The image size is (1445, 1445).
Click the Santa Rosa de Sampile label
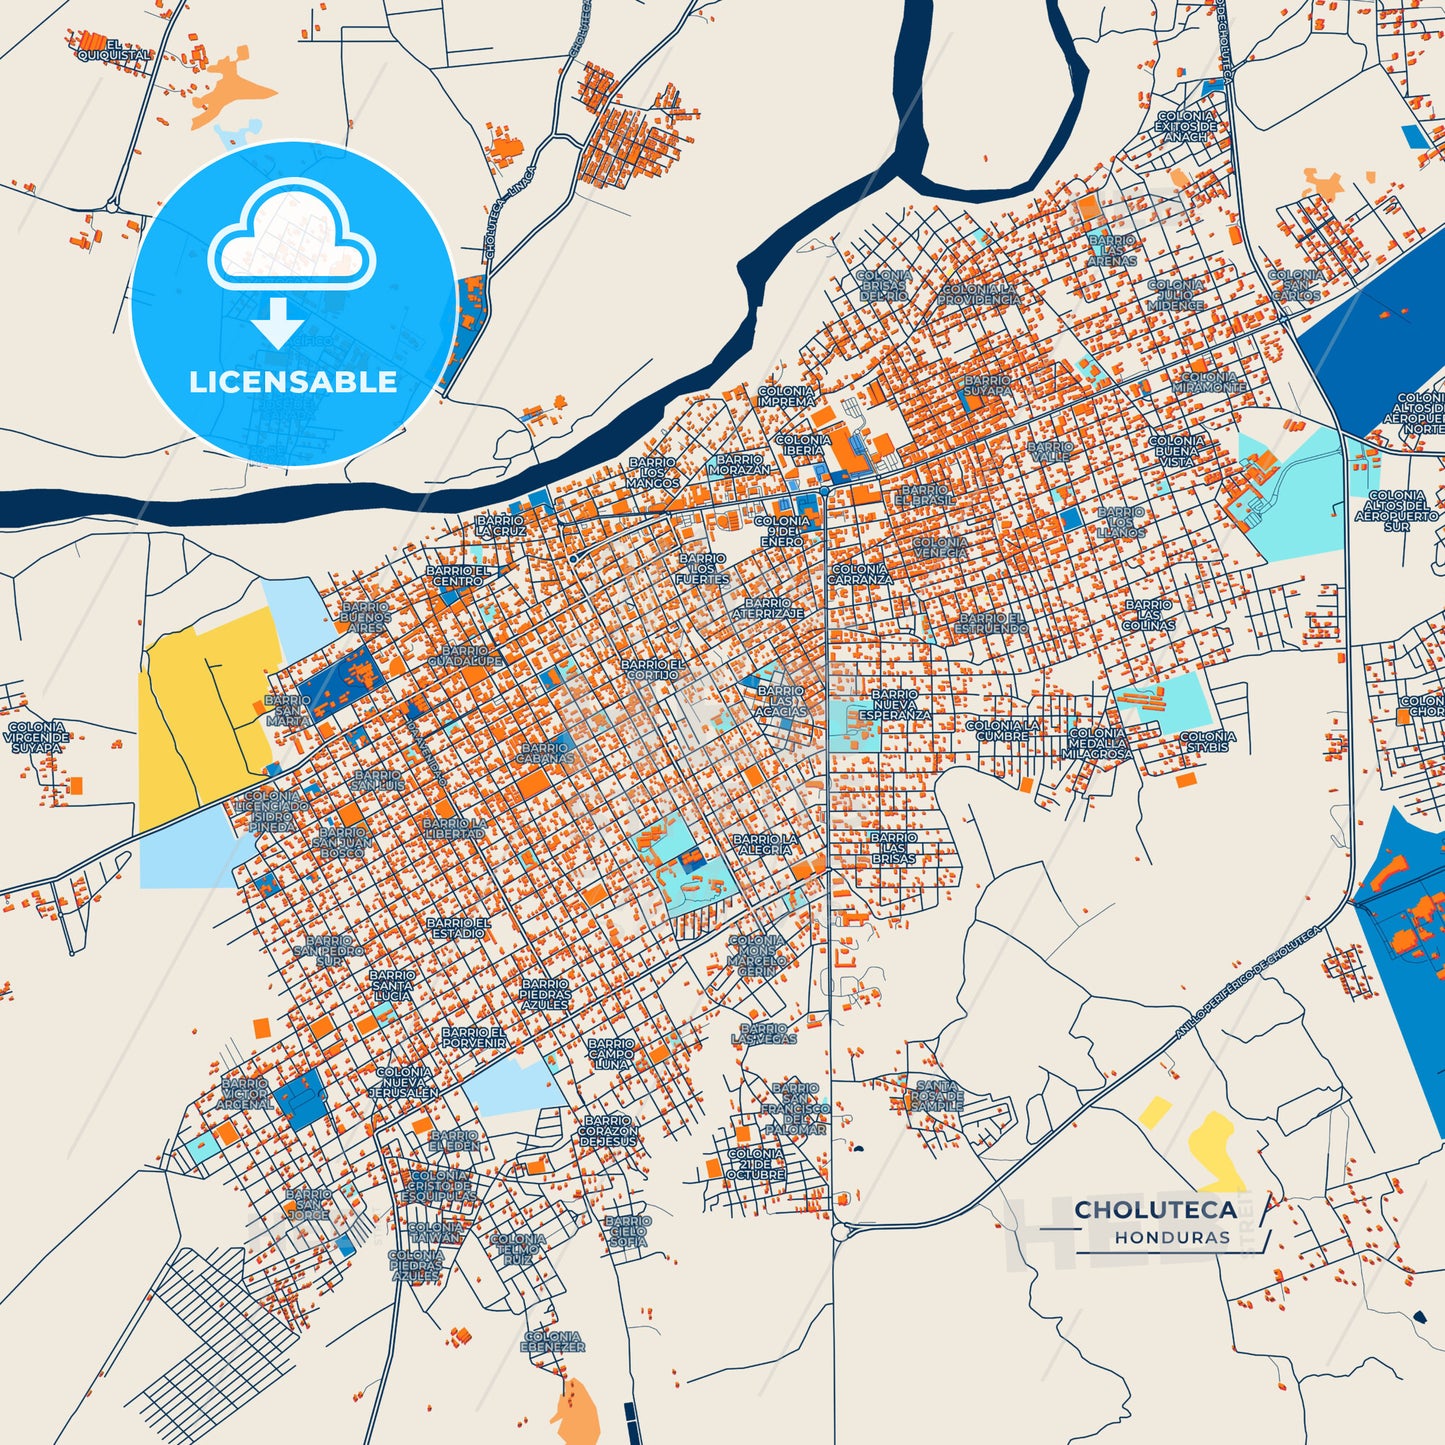(937, 1097)
